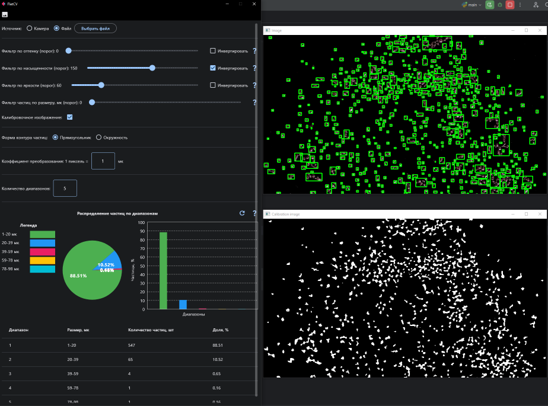Uncheck the calibration image checkbox
Screen dimensions: 548x406
[x=70, y=117]
